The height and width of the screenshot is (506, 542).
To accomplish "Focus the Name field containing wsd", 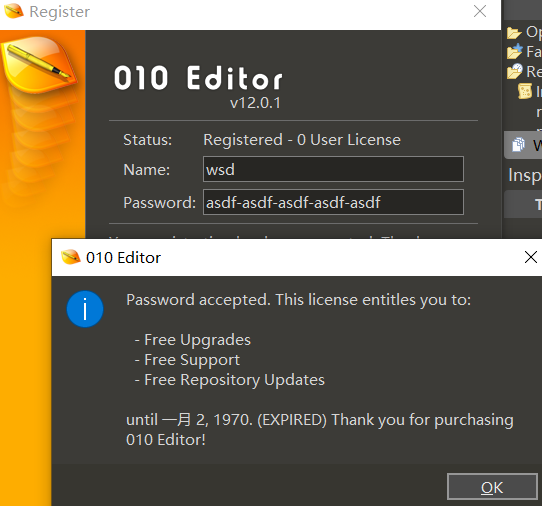I will tap(333, 169).
